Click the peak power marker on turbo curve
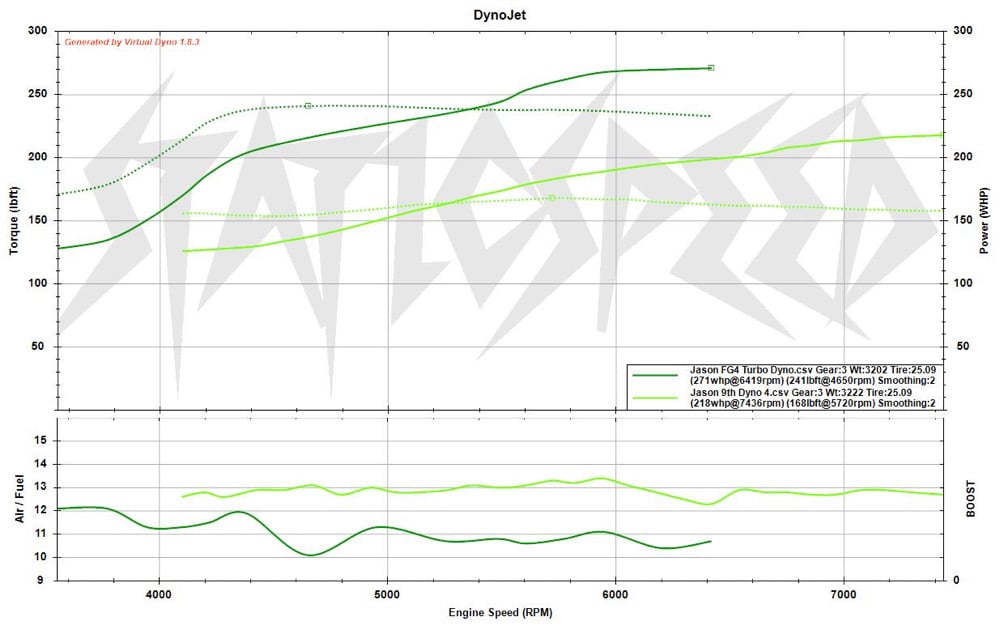The width and height of the screenshot is (1000, 626). tap(710, 68)
